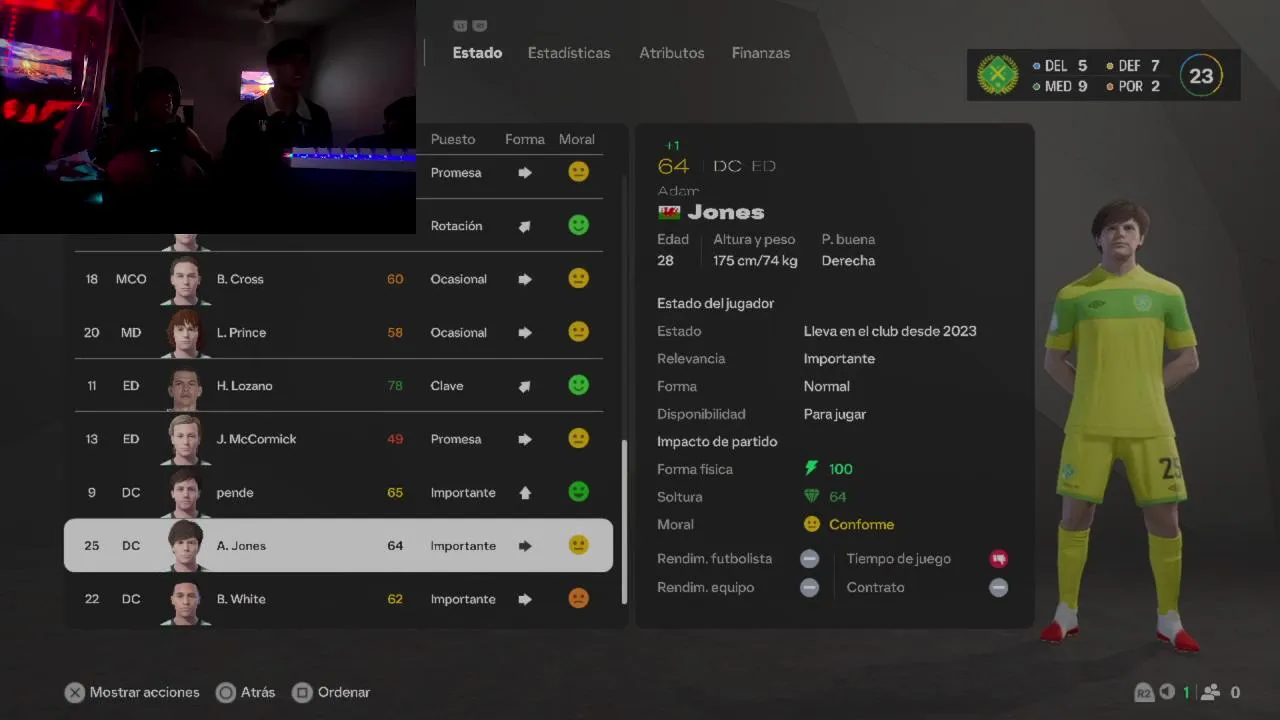Open the Atributos tab
This screenshot has height=720, width=1280.
(672, 53)
